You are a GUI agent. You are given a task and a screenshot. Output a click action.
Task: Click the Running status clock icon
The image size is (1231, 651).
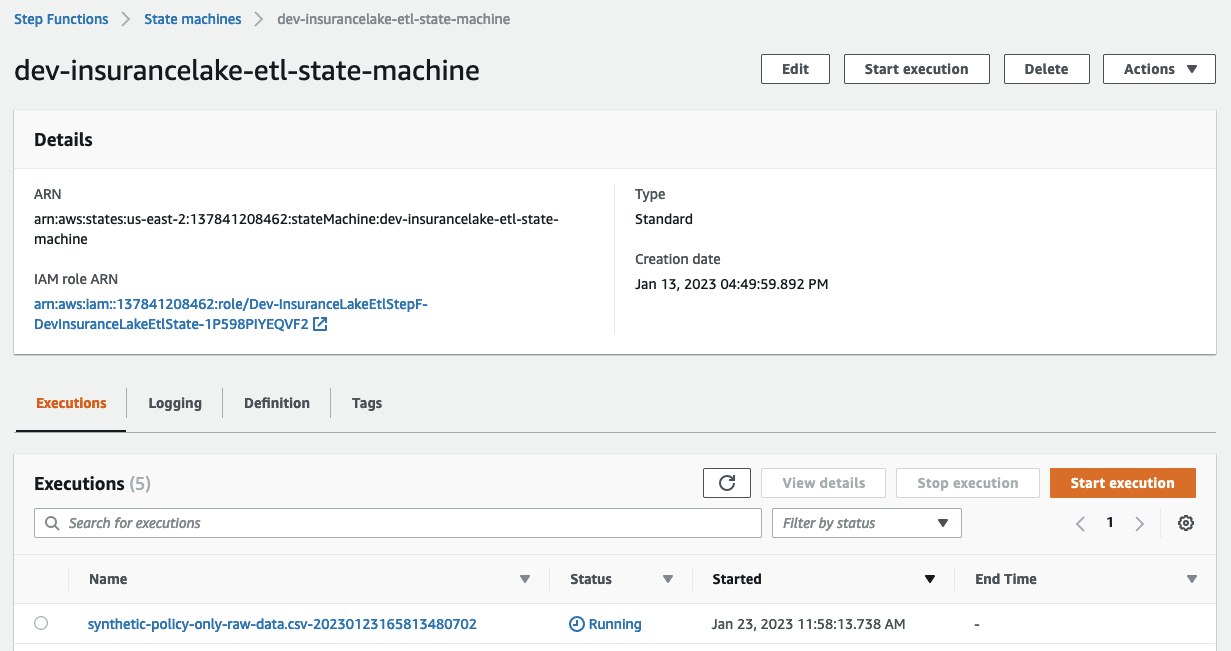tap(576, 623)
